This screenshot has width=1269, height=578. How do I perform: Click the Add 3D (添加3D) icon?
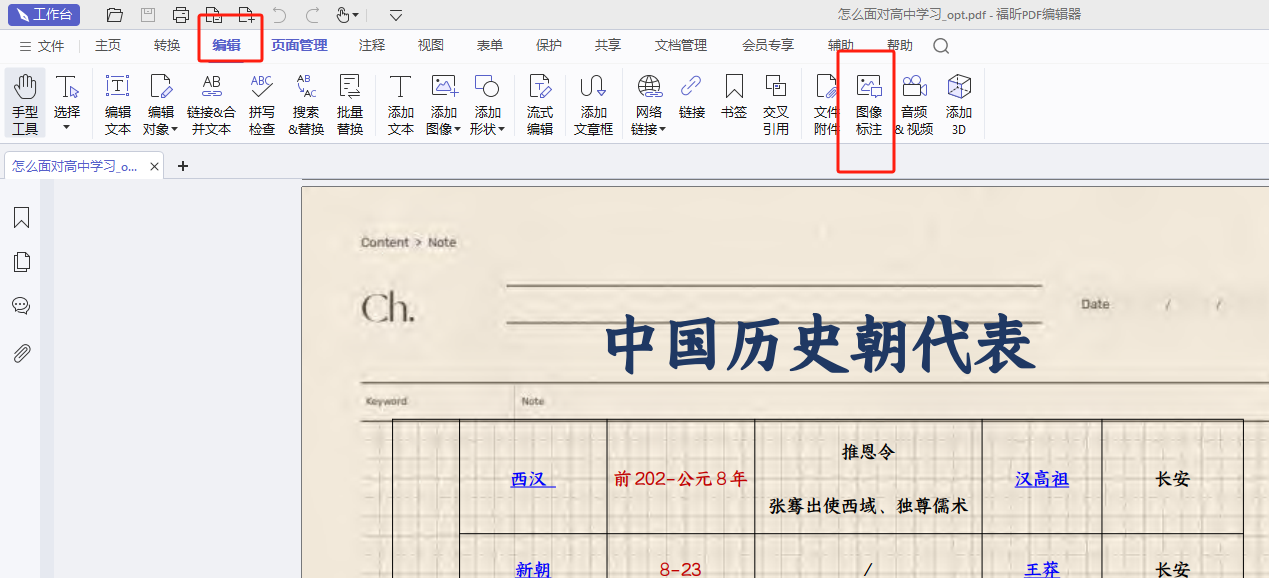coord(959,103)
